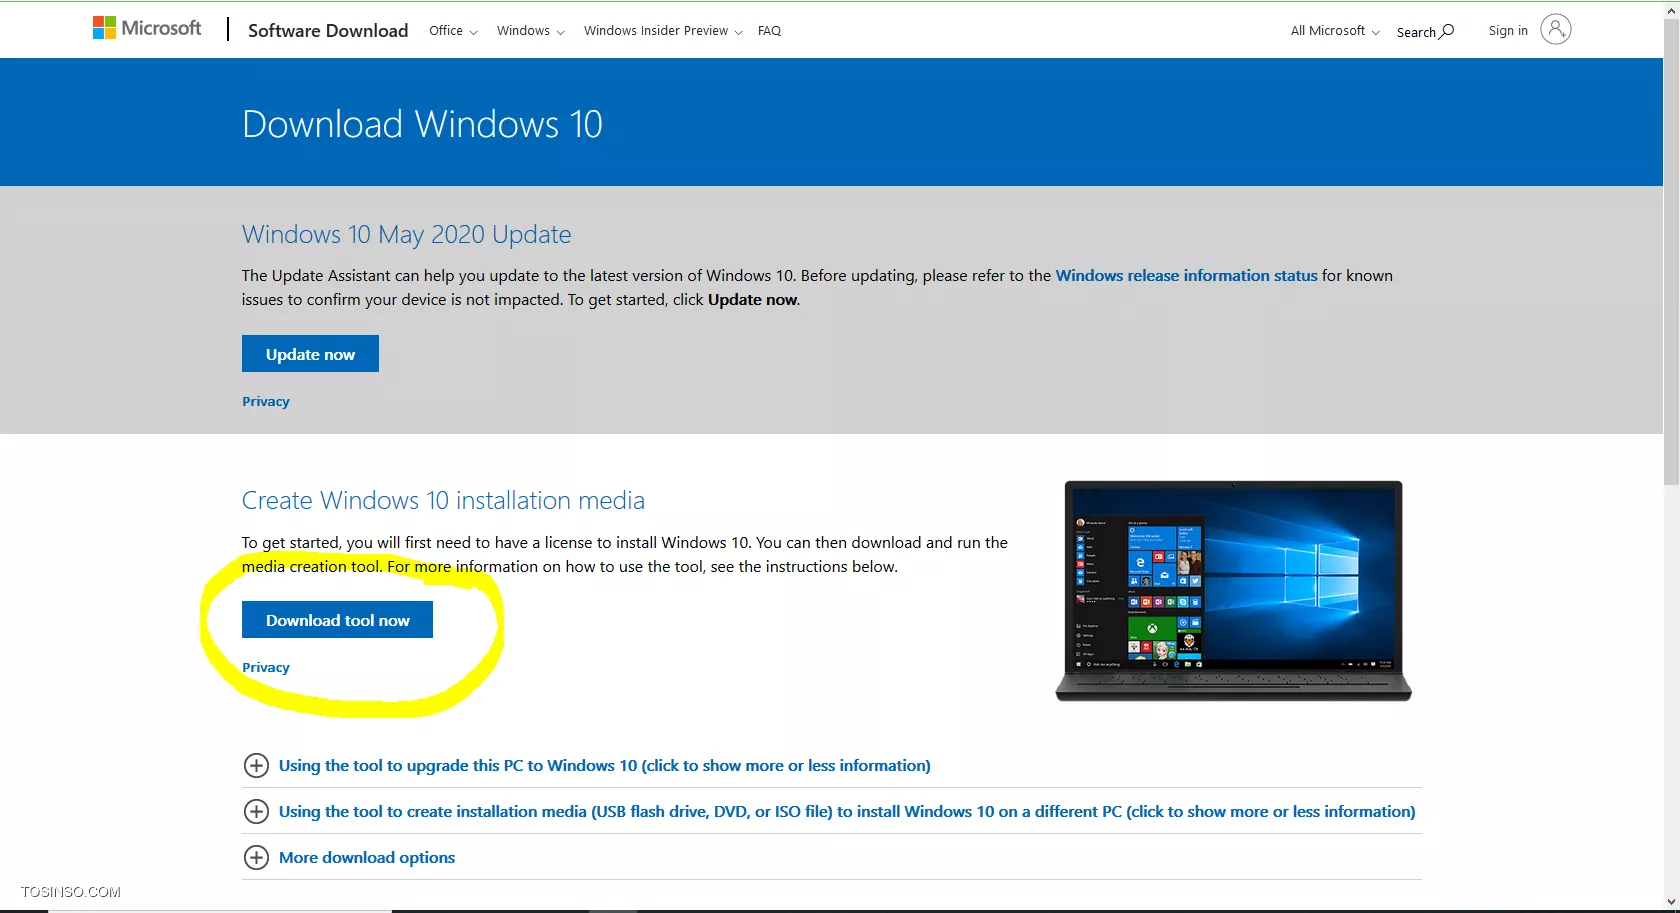Open Windows release information status link
This screenshot has height=913, width=1680.
1186,275
